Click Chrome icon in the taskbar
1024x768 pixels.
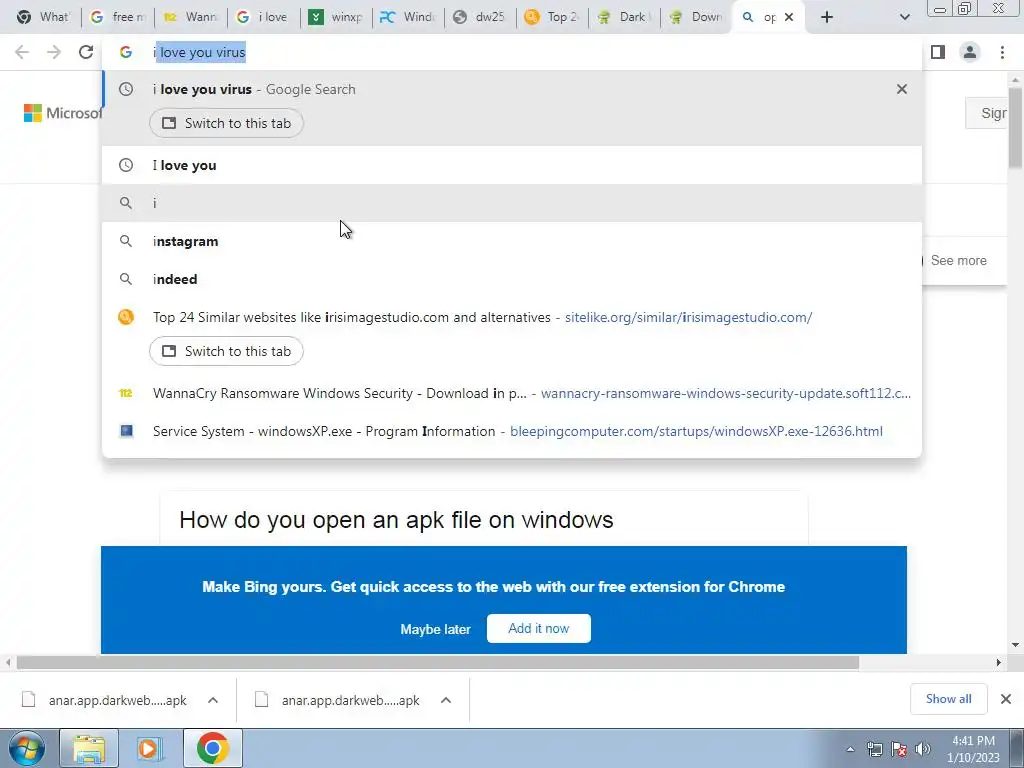212,748
